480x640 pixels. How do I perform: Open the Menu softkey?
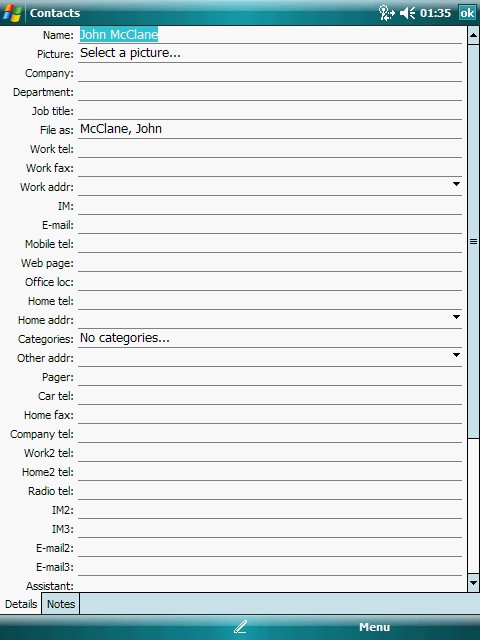[374, 627]
